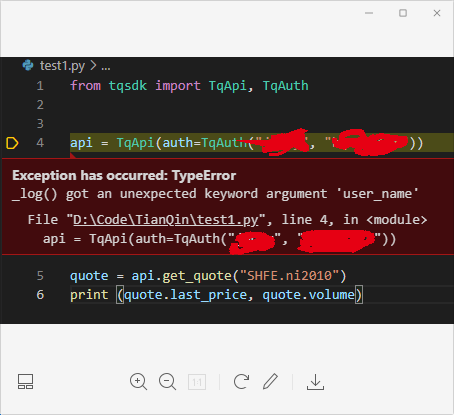Expand the breadcrumb ellipsis after test1.py
Image resolution: width=454 pixels, height=415 pixels.
tap(106, 68)
